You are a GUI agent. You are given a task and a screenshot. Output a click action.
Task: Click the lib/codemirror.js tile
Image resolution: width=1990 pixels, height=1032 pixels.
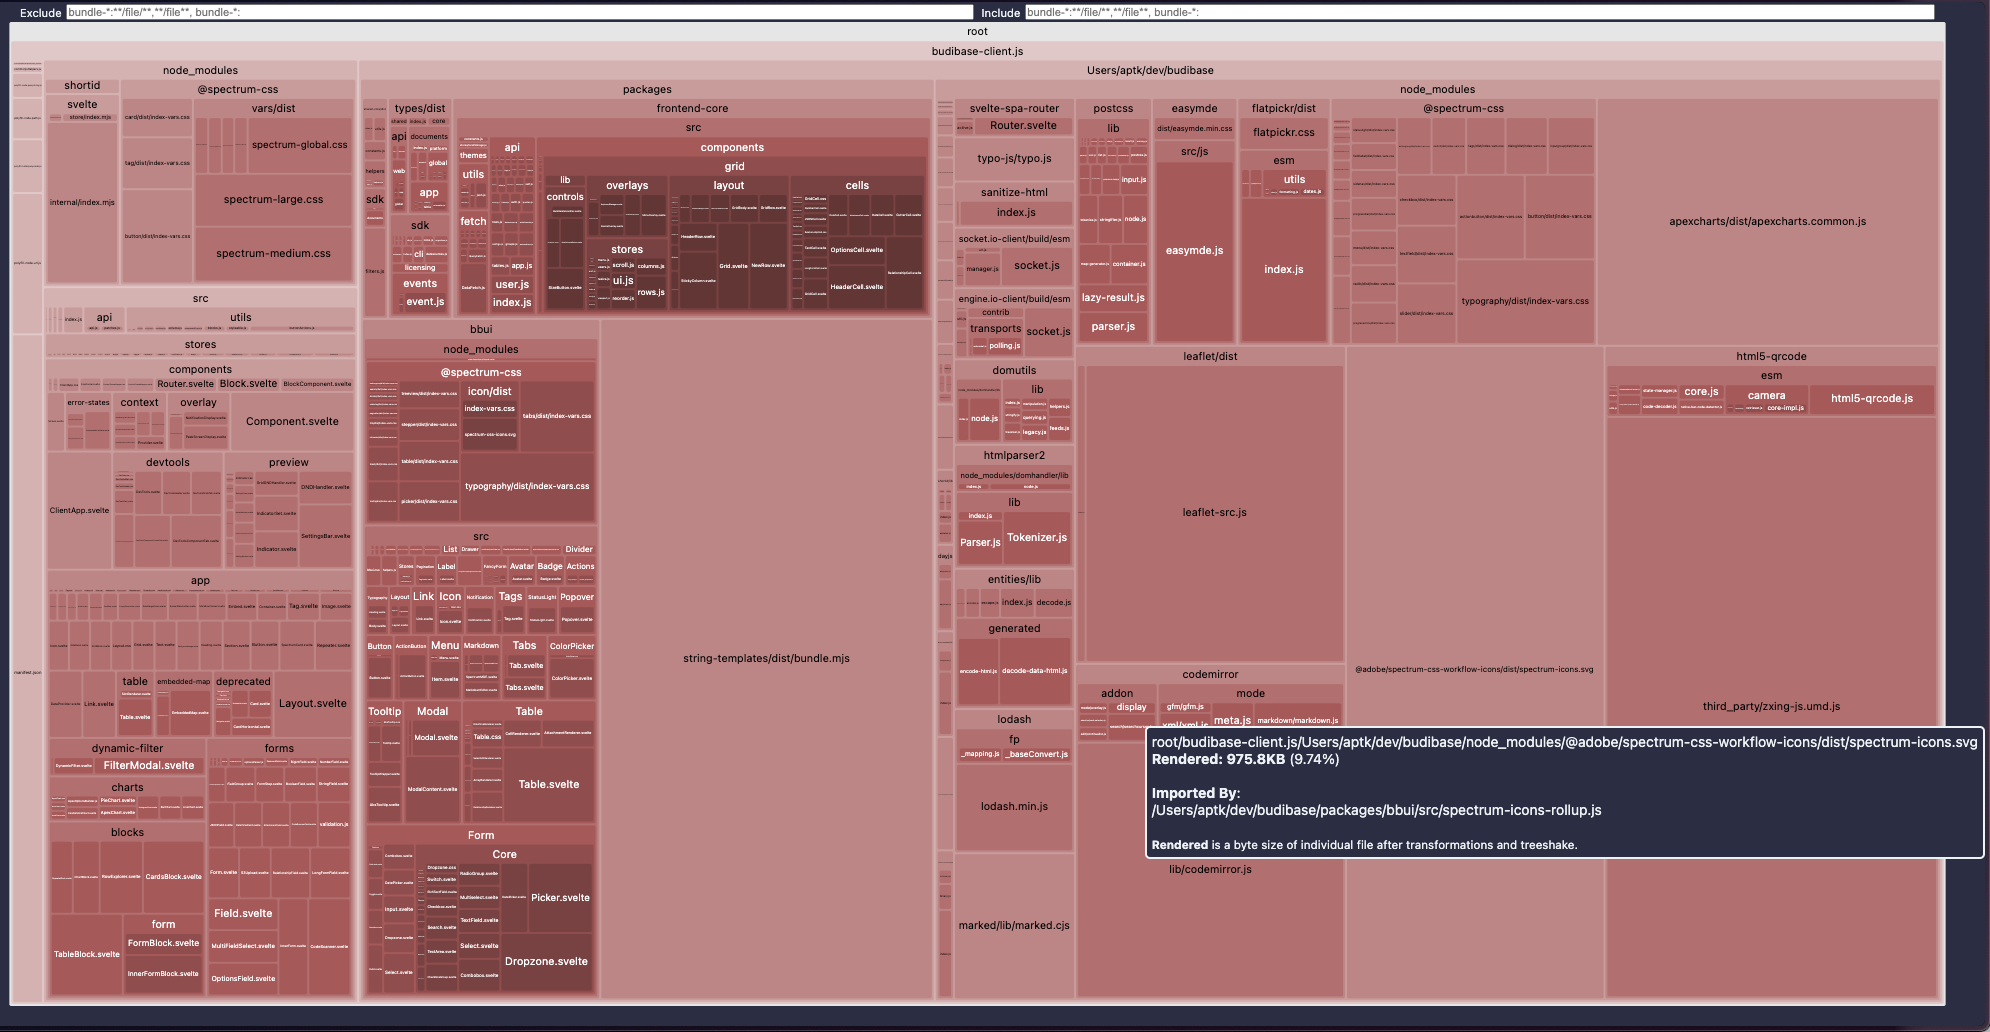point(1211,869)
